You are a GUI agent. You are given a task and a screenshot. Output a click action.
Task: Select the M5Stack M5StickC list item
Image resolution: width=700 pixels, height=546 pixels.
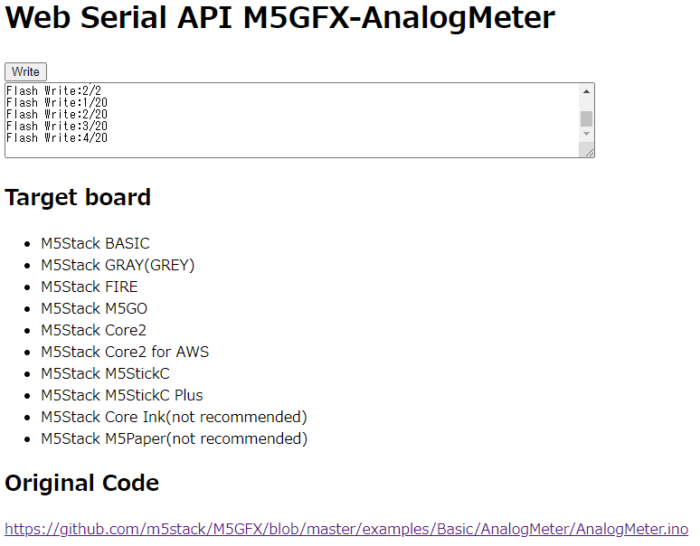pyautogui.click(x=105, y=374)
